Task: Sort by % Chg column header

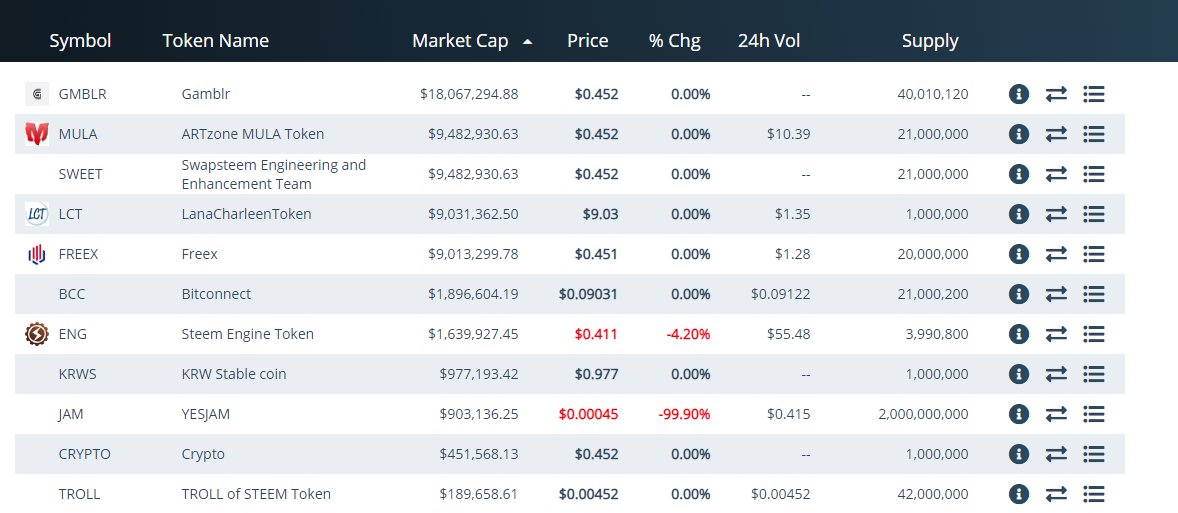Action: pyautogui.click(x=674, y=41)
